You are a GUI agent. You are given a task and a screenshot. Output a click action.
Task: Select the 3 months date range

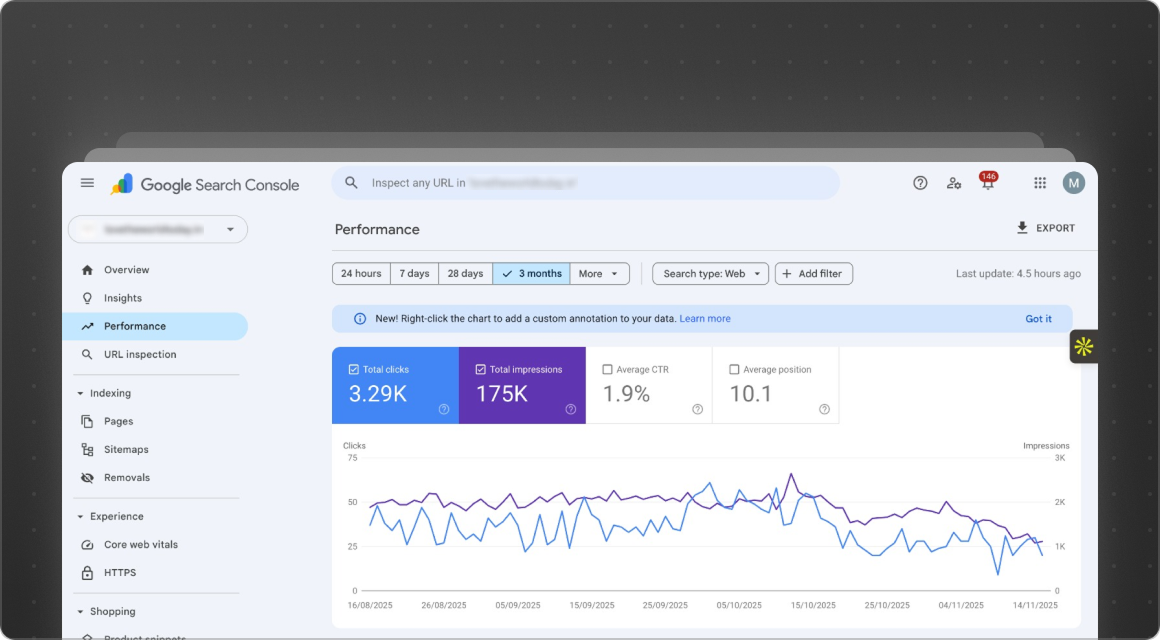tap(531, 274)
